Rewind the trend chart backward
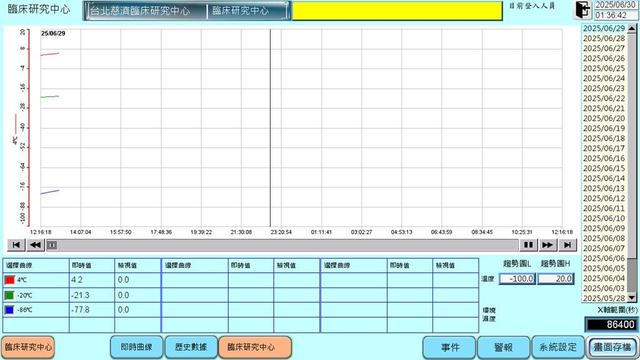The image size is (640, 360). (36, 245)
